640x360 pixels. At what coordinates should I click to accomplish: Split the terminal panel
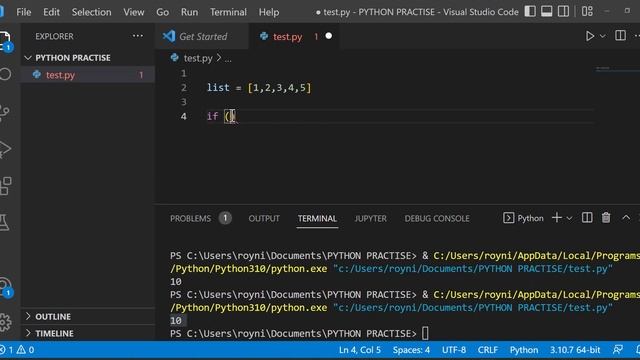coord(587,218)
